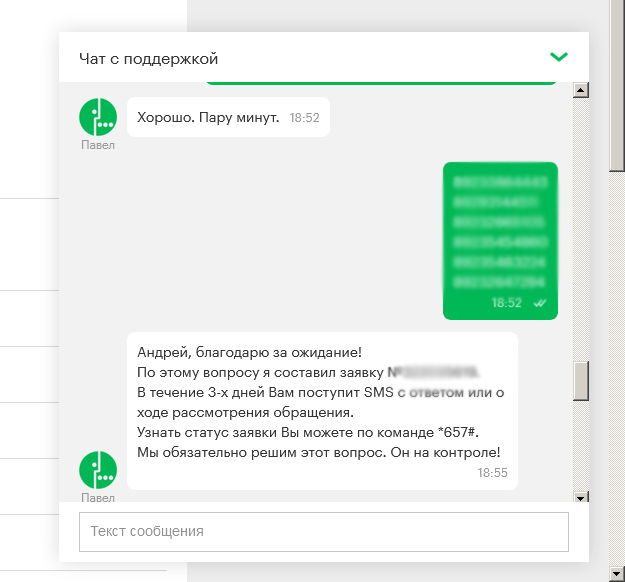The width and height of the screenshot is (625, 582).
Task: Click the 'Хорошо. Пару минут.' message
Action: [228, 117]
